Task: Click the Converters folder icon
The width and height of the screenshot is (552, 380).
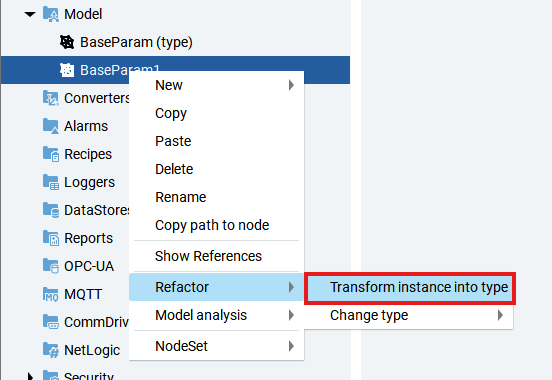Action: (51, 98)
